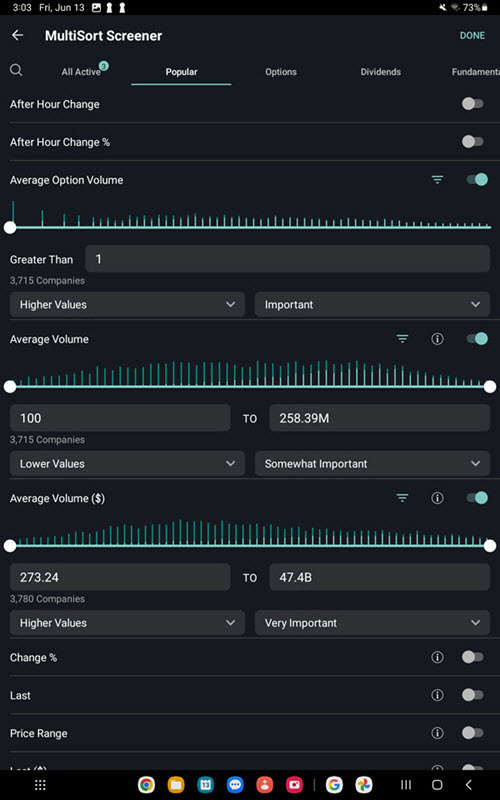This screenshot has height=800, width=500.
Task: Go back with the arrow icon
Action: pyautogui.click(x=17, y=35)
